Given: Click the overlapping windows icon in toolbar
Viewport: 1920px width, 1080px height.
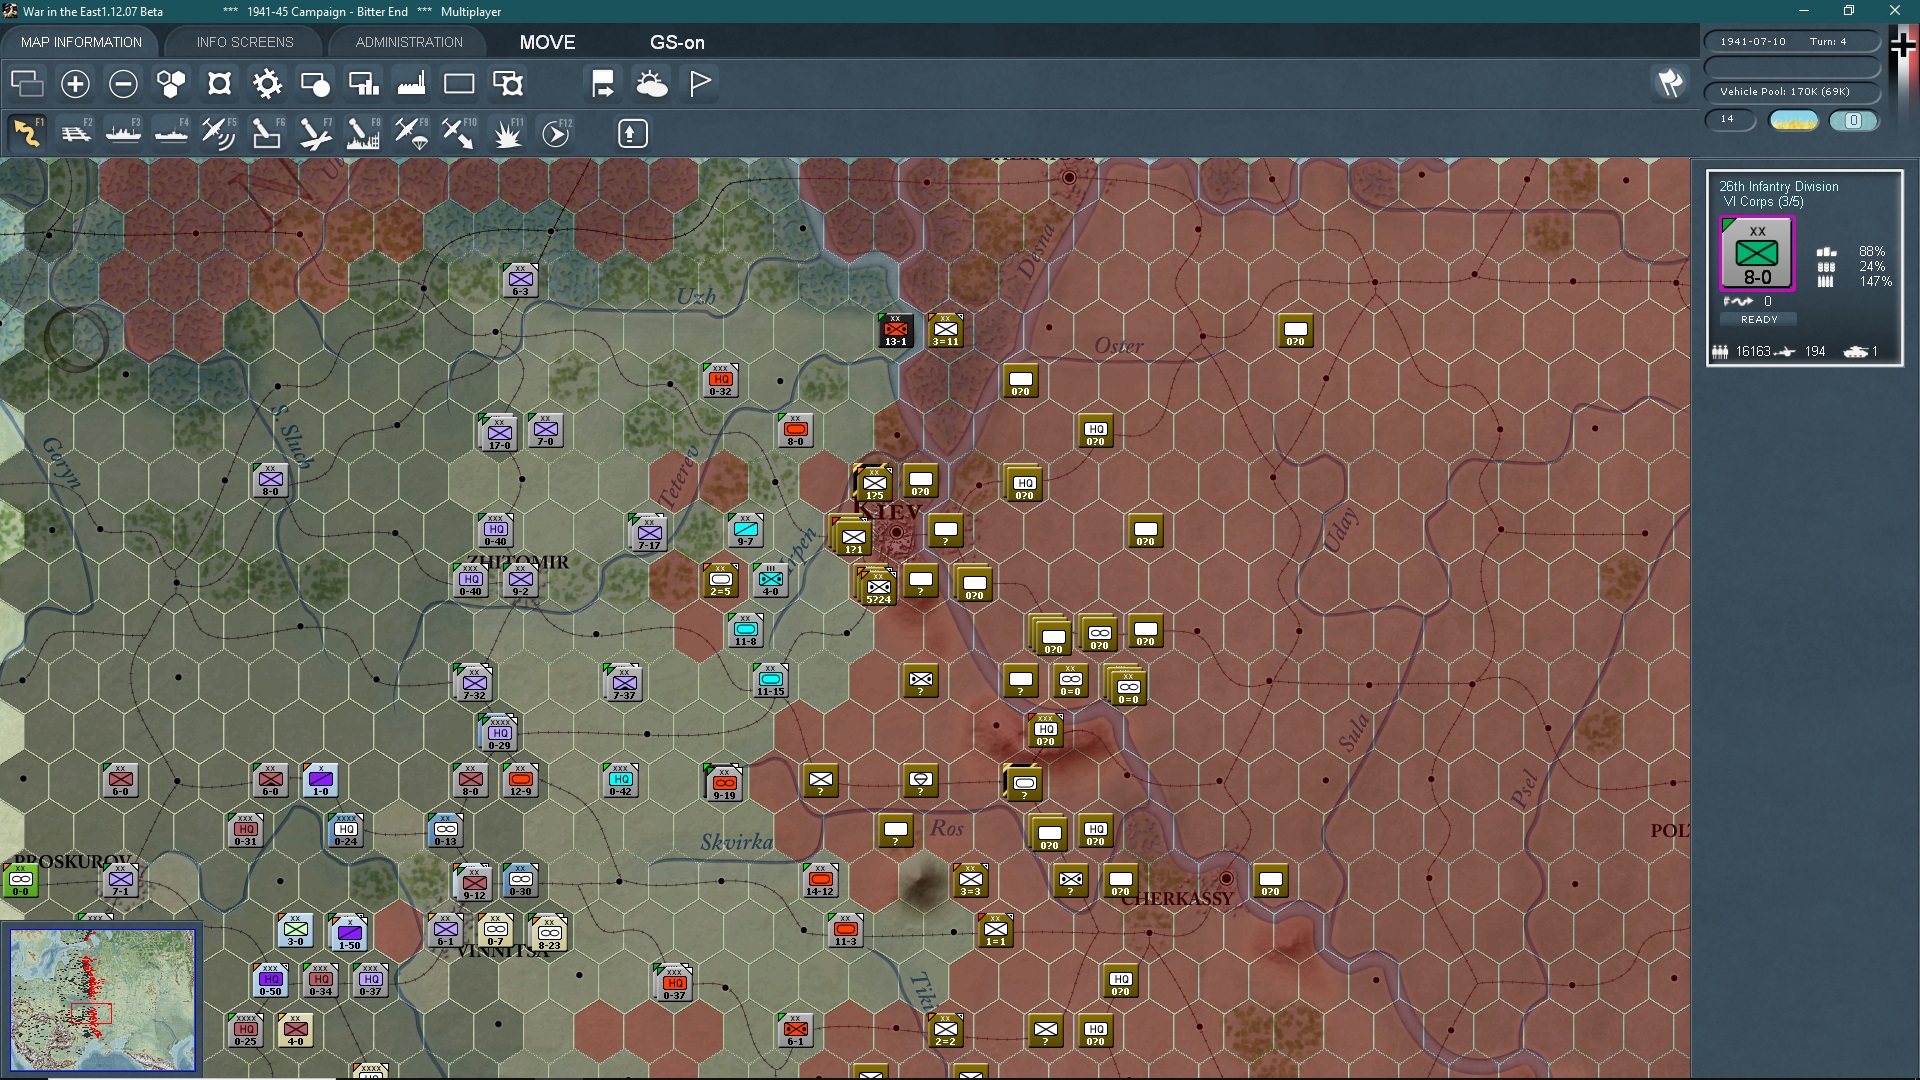Looking at the screenshot, I should (27, 84).
